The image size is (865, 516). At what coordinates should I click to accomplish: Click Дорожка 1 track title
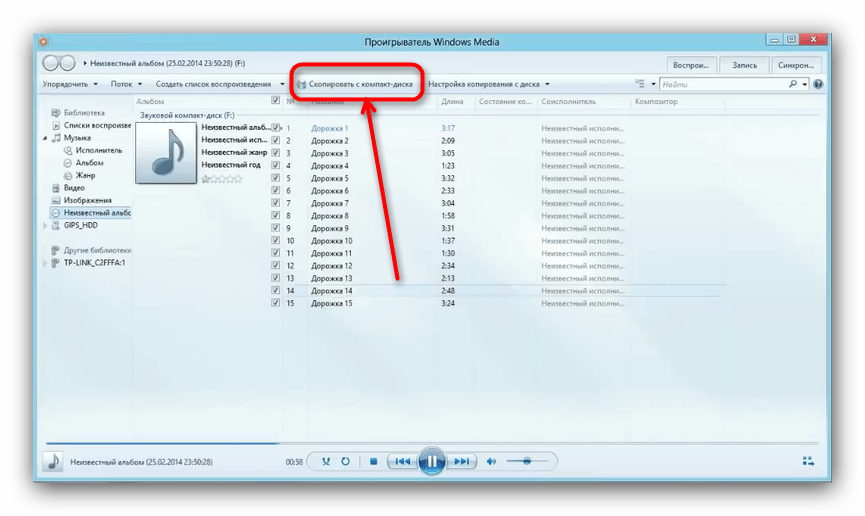coord(329,128)
